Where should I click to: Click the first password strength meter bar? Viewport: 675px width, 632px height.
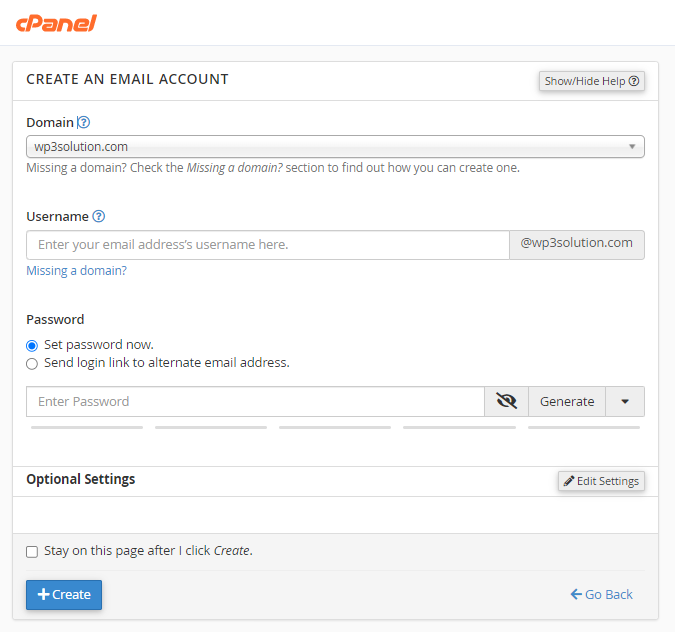tap(87, 427)
